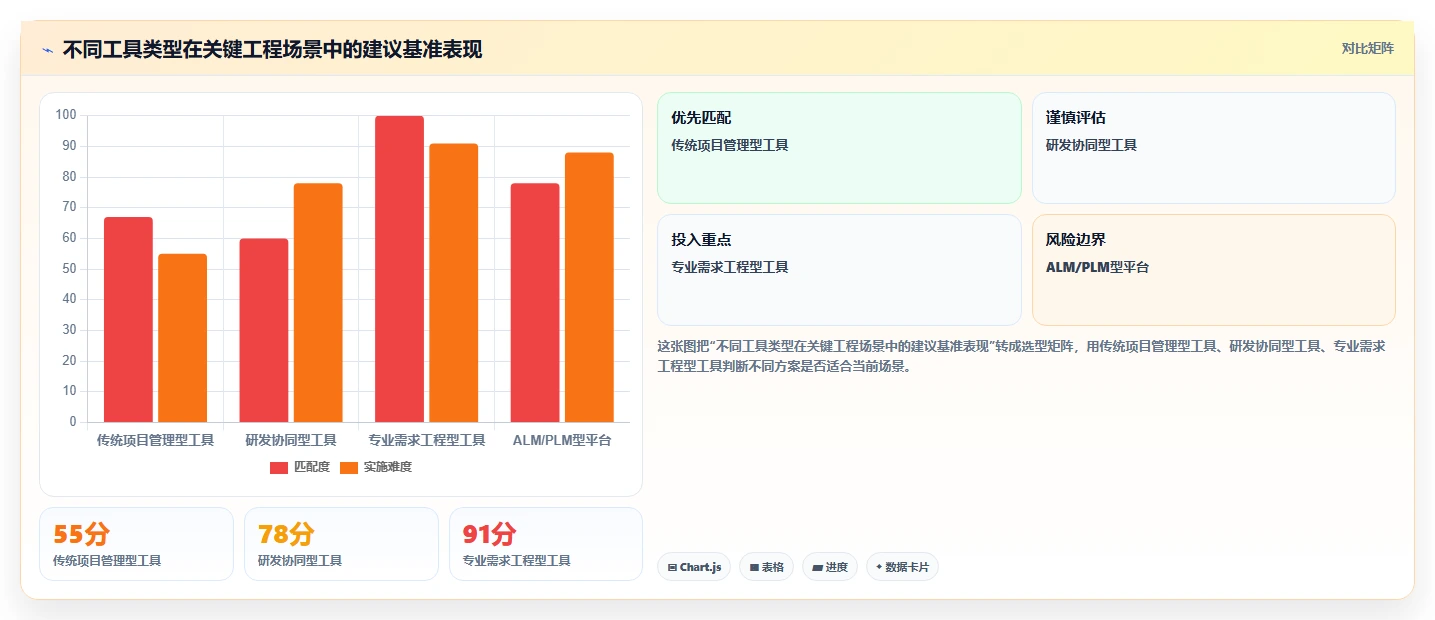Viewport: 1435px width, 620px height.
Task: Select the 进度 tag
Action: [830, 567]
